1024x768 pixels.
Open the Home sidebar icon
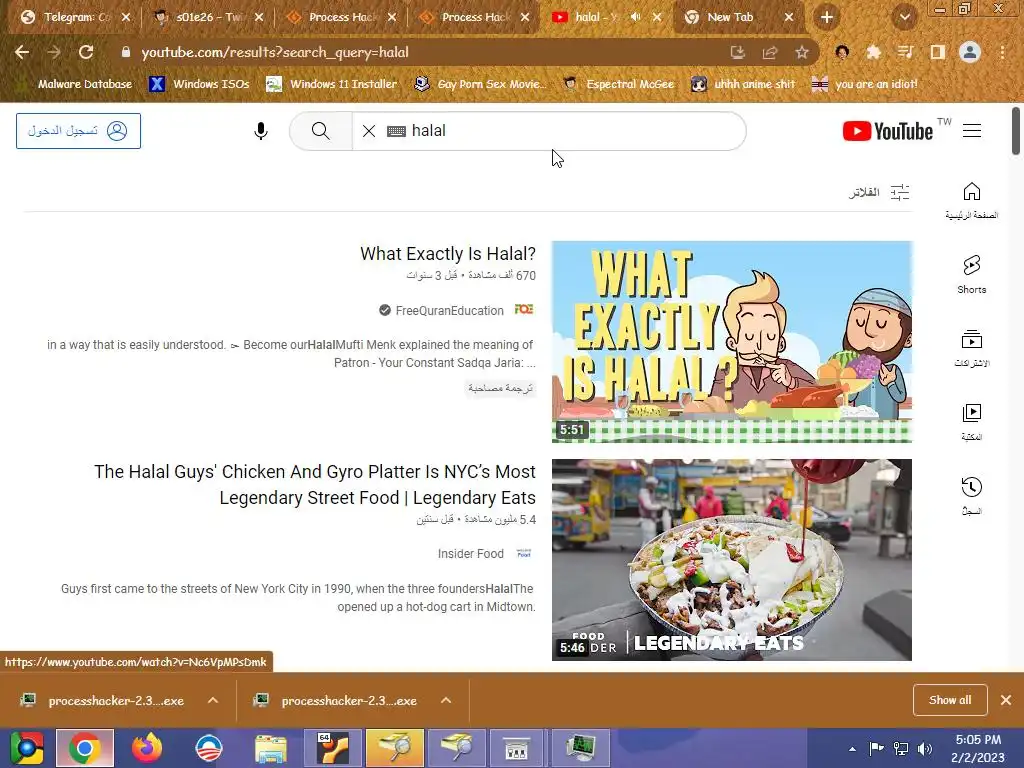click(x=971, y=200)
